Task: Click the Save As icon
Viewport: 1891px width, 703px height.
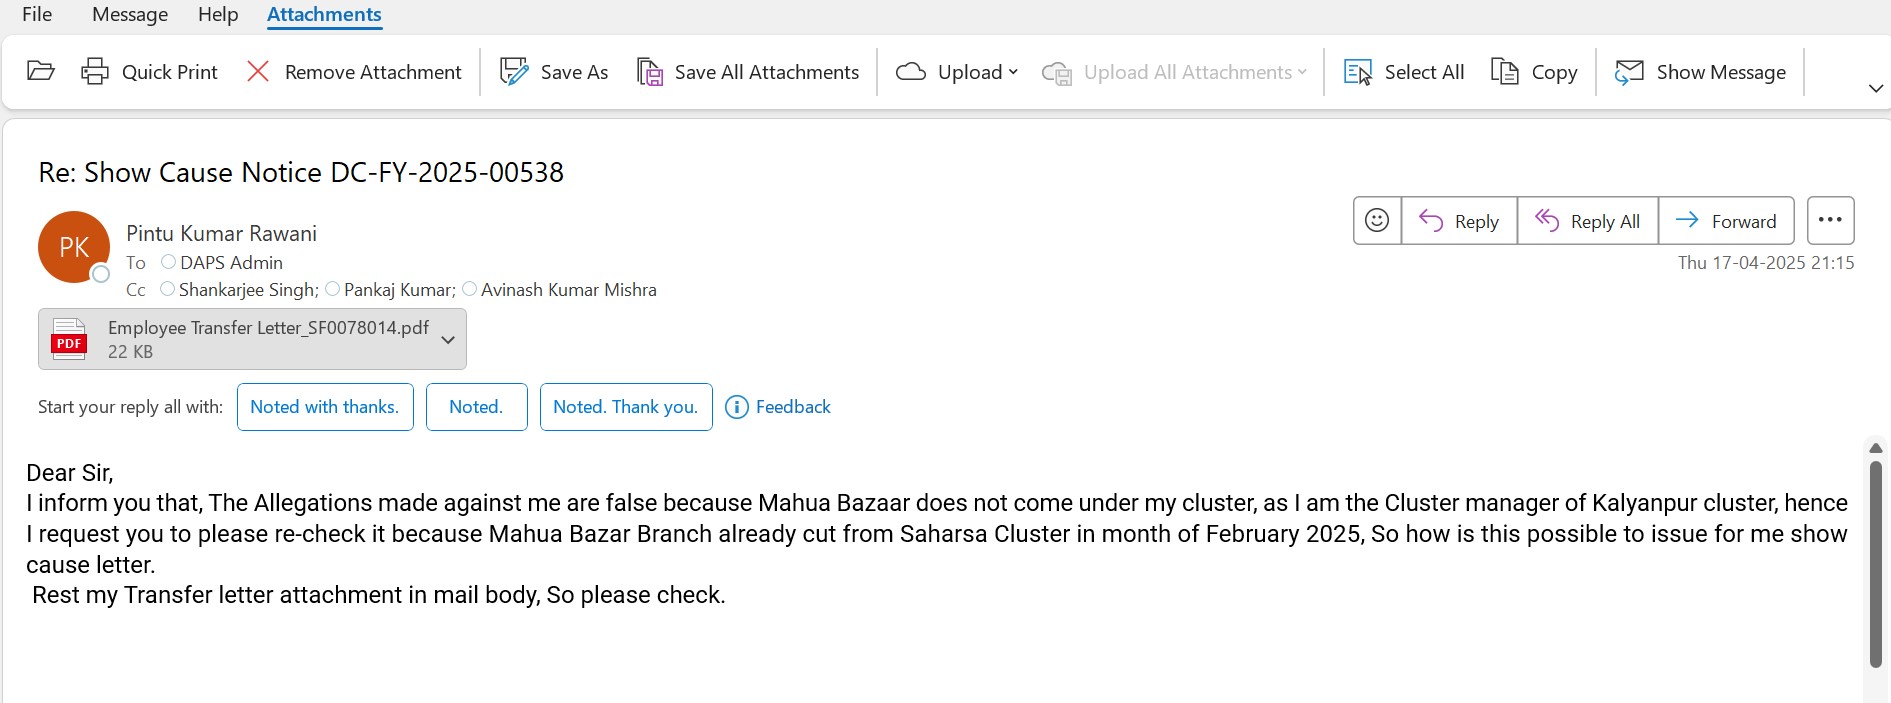Action: 514,72
